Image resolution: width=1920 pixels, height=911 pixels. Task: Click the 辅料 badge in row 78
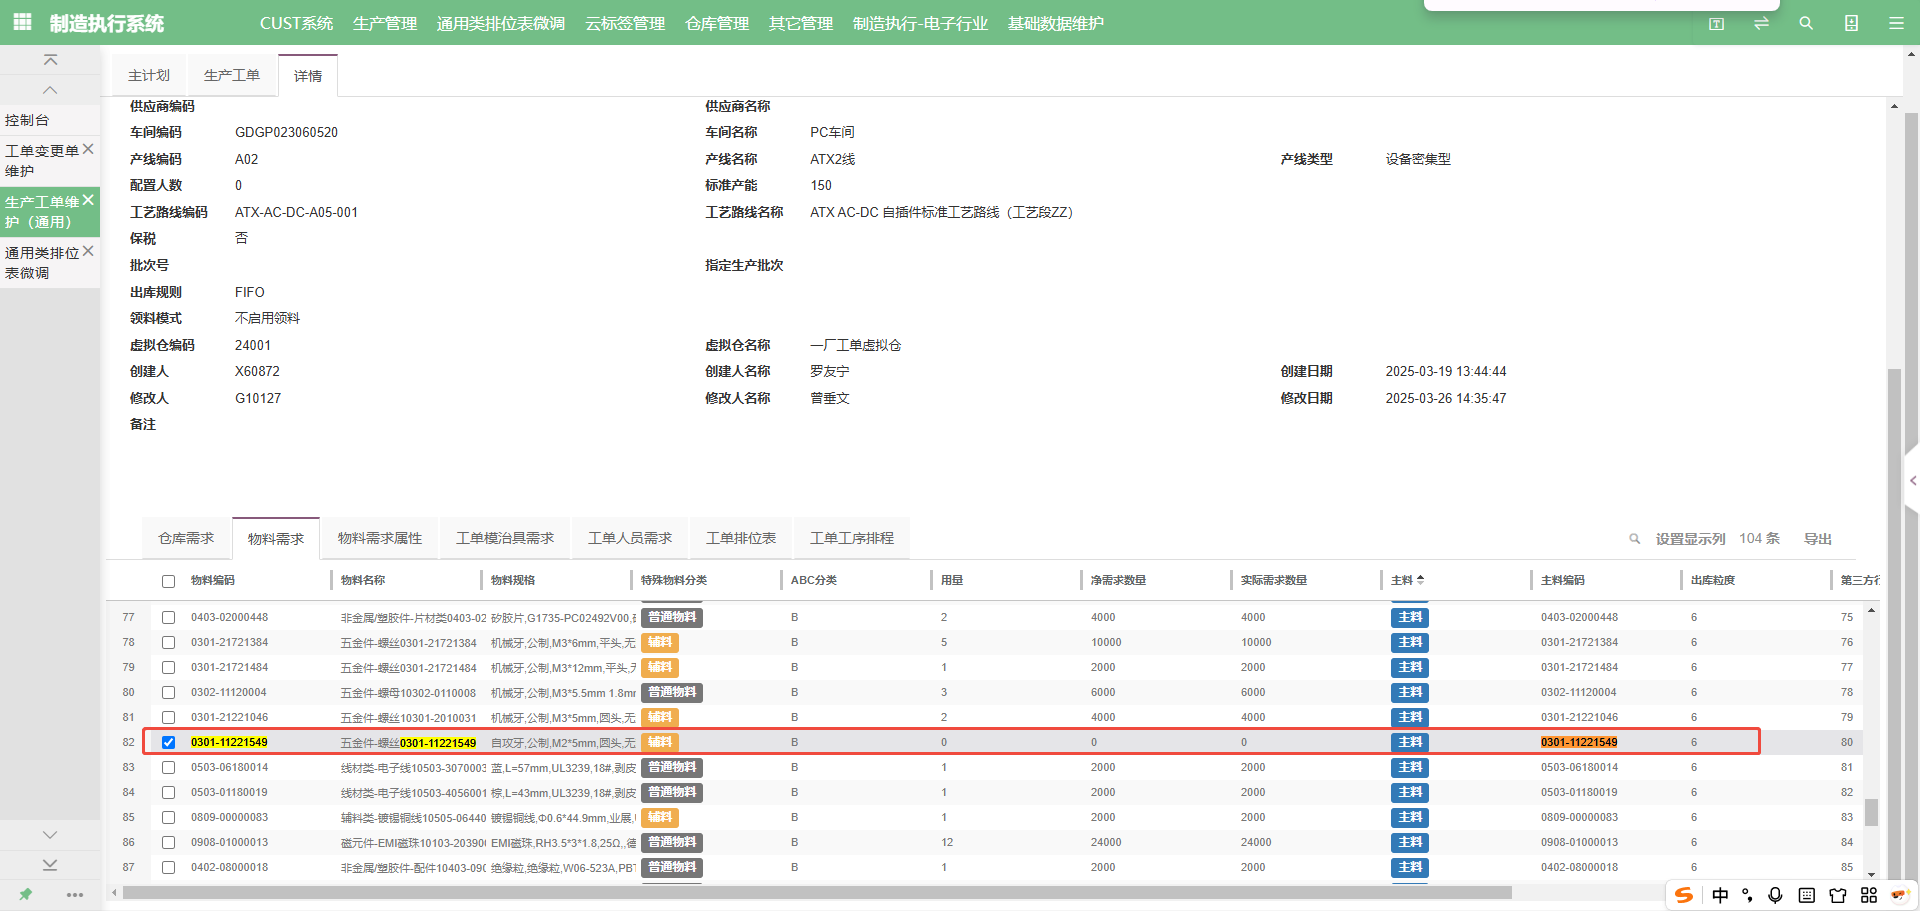tap(660, 643)
